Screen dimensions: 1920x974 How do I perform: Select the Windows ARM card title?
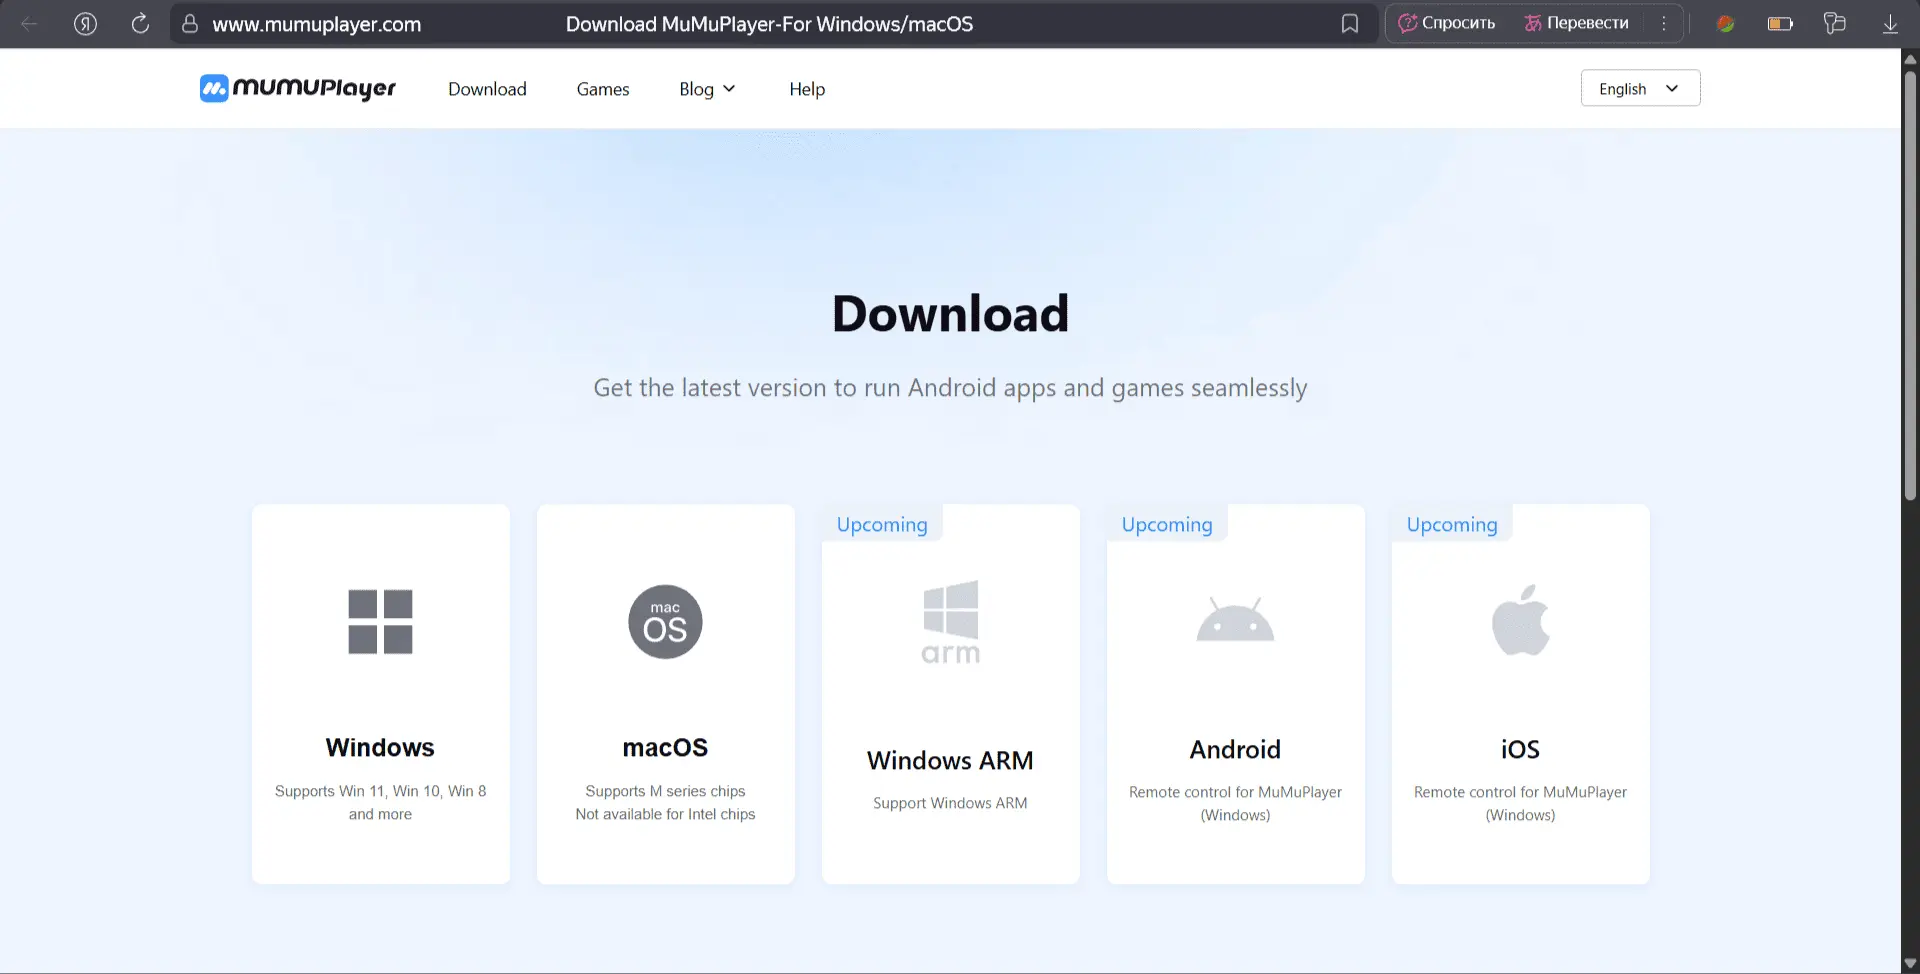coord(950,761)
